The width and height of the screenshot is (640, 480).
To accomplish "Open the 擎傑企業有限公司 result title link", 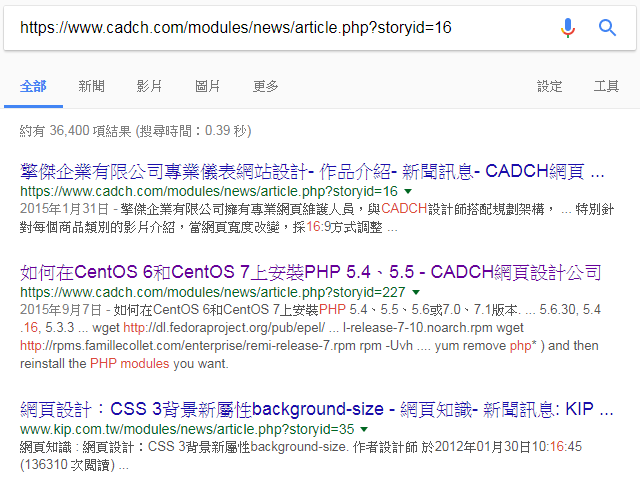I will 312,171.
